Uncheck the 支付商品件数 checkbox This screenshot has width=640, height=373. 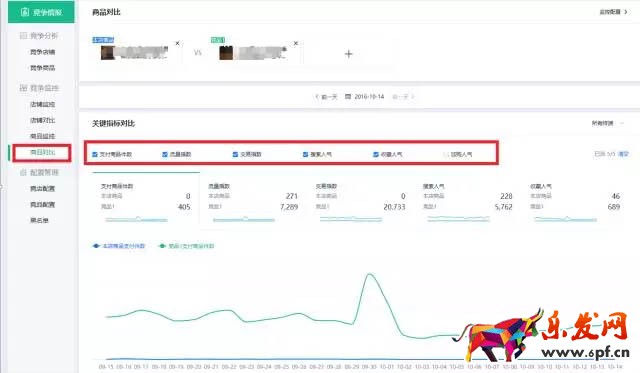tap(95, 154)
